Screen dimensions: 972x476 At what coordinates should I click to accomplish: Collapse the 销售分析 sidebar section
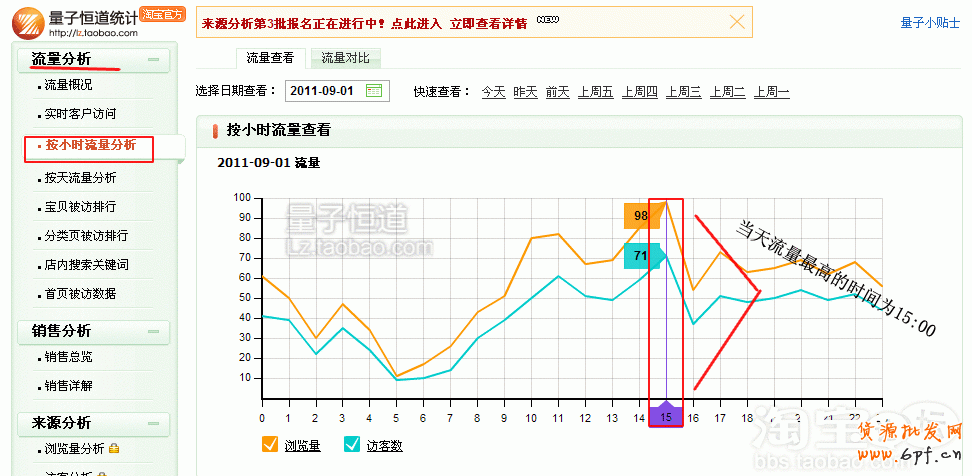click(x=153, y=332)
